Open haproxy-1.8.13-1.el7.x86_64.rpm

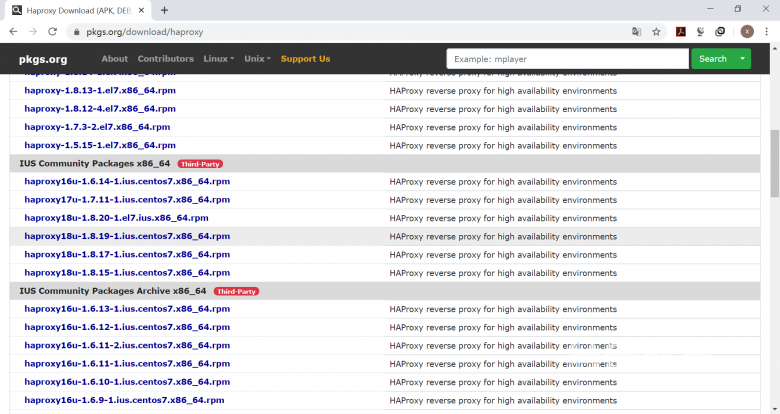pos(100,91)
